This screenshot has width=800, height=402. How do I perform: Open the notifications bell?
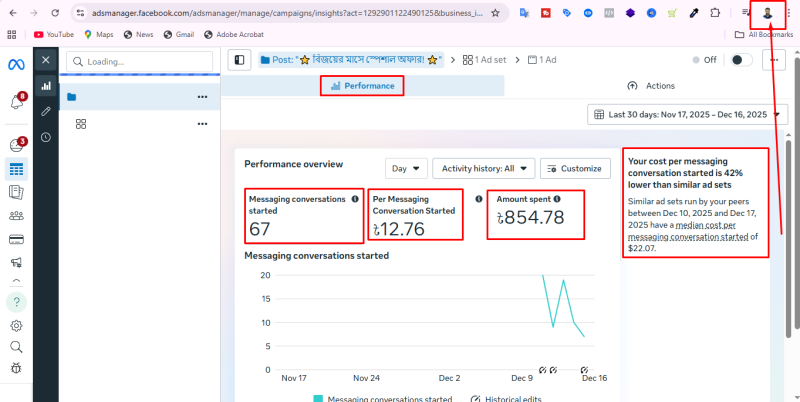(16, 102)
